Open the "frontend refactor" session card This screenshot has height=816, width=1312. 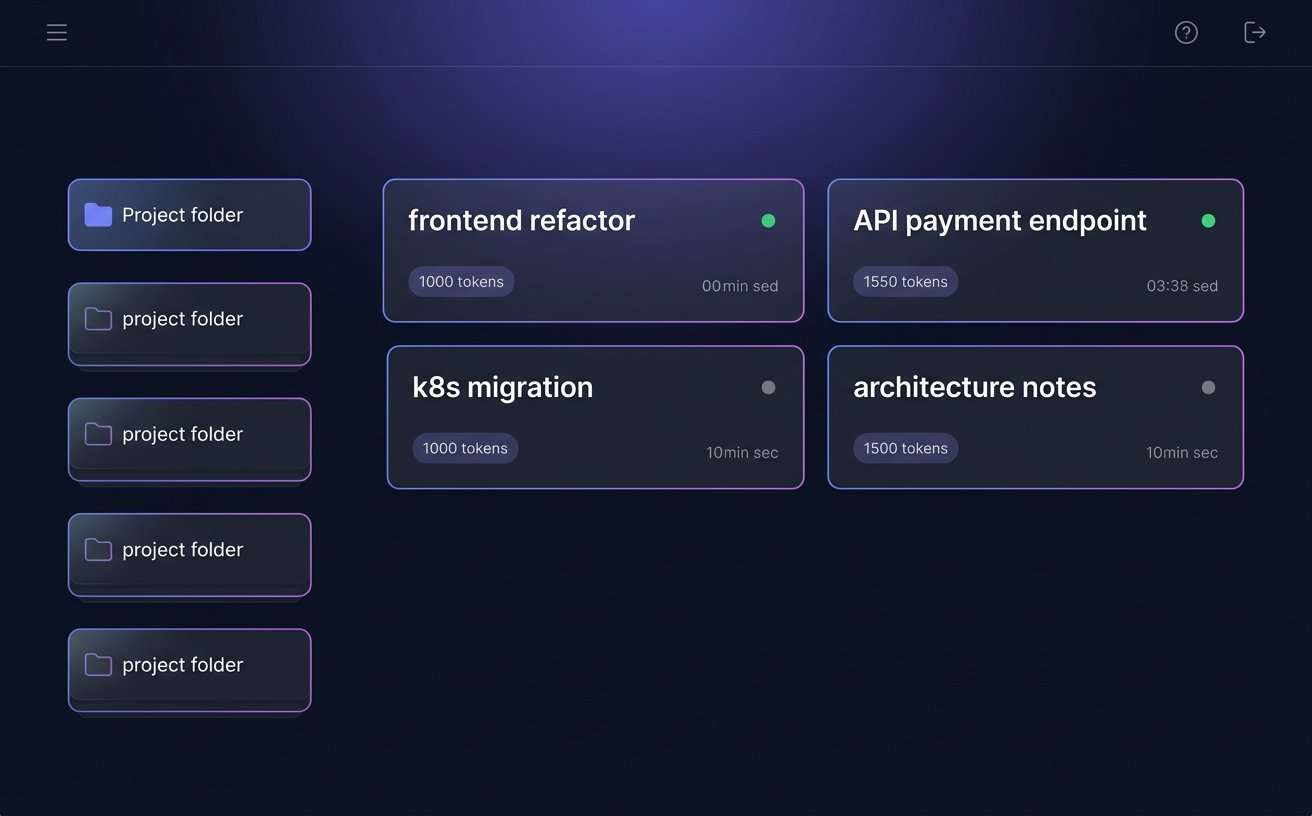[x=593, y=250]
